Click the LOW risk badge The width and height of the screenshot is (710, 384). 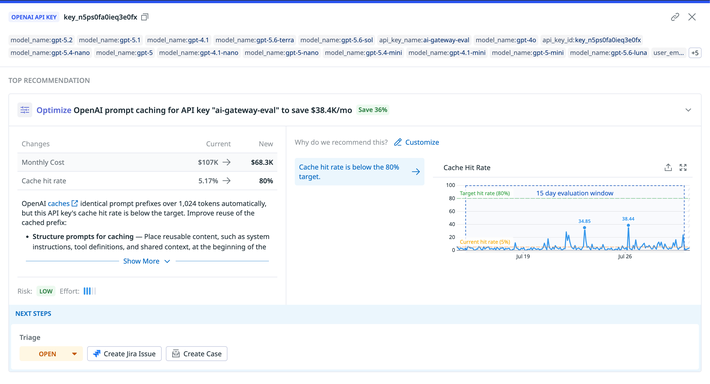click(x=46, y=291)
